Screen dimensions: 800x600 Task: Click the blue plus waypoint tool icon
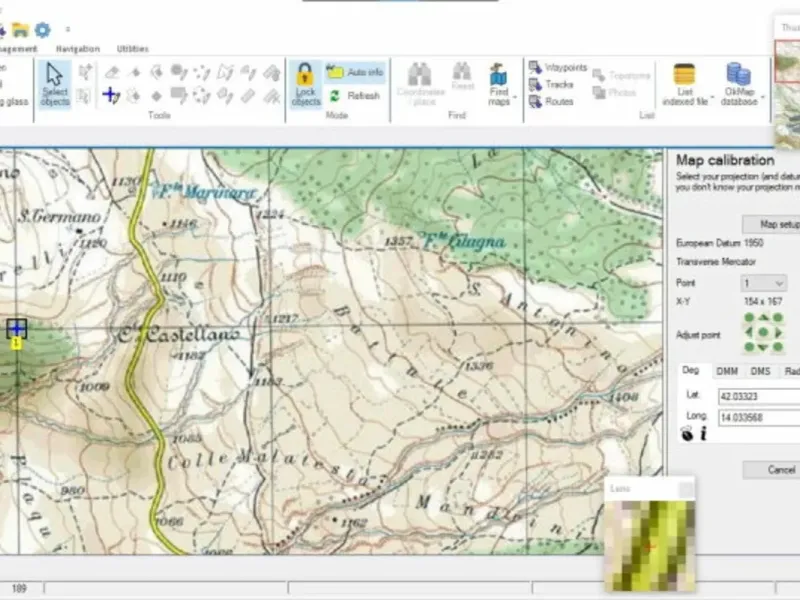(111, 95)
